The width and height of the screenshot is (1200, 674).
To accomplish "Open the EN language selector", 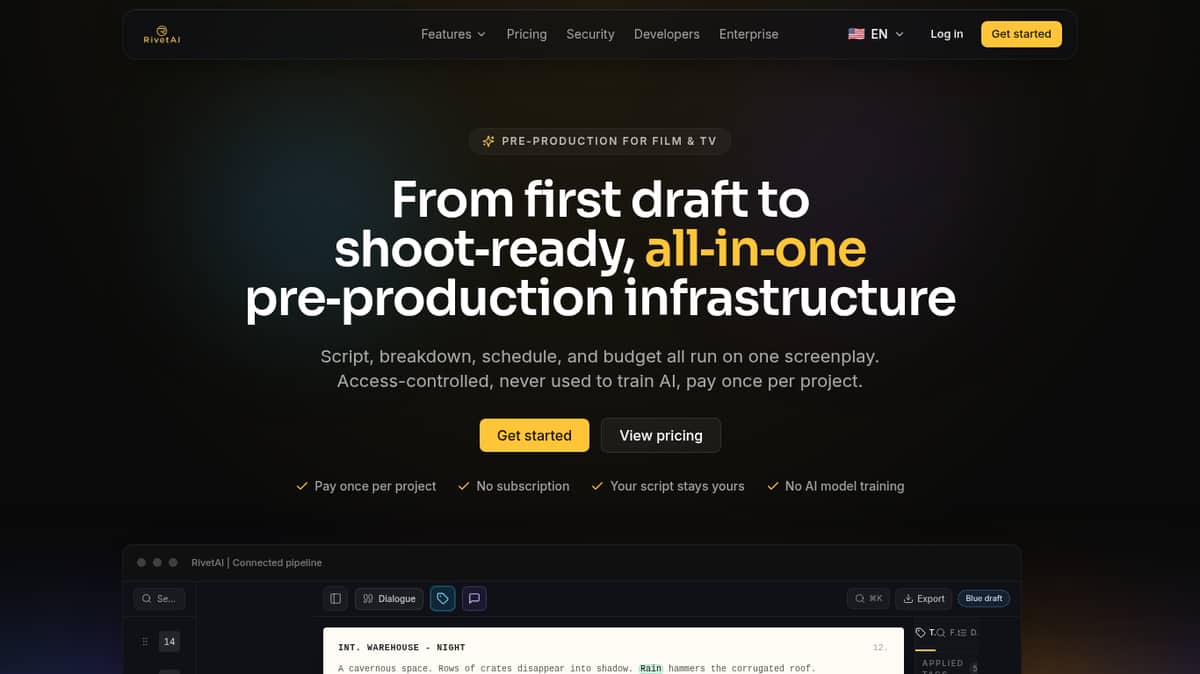I will 876,34.
